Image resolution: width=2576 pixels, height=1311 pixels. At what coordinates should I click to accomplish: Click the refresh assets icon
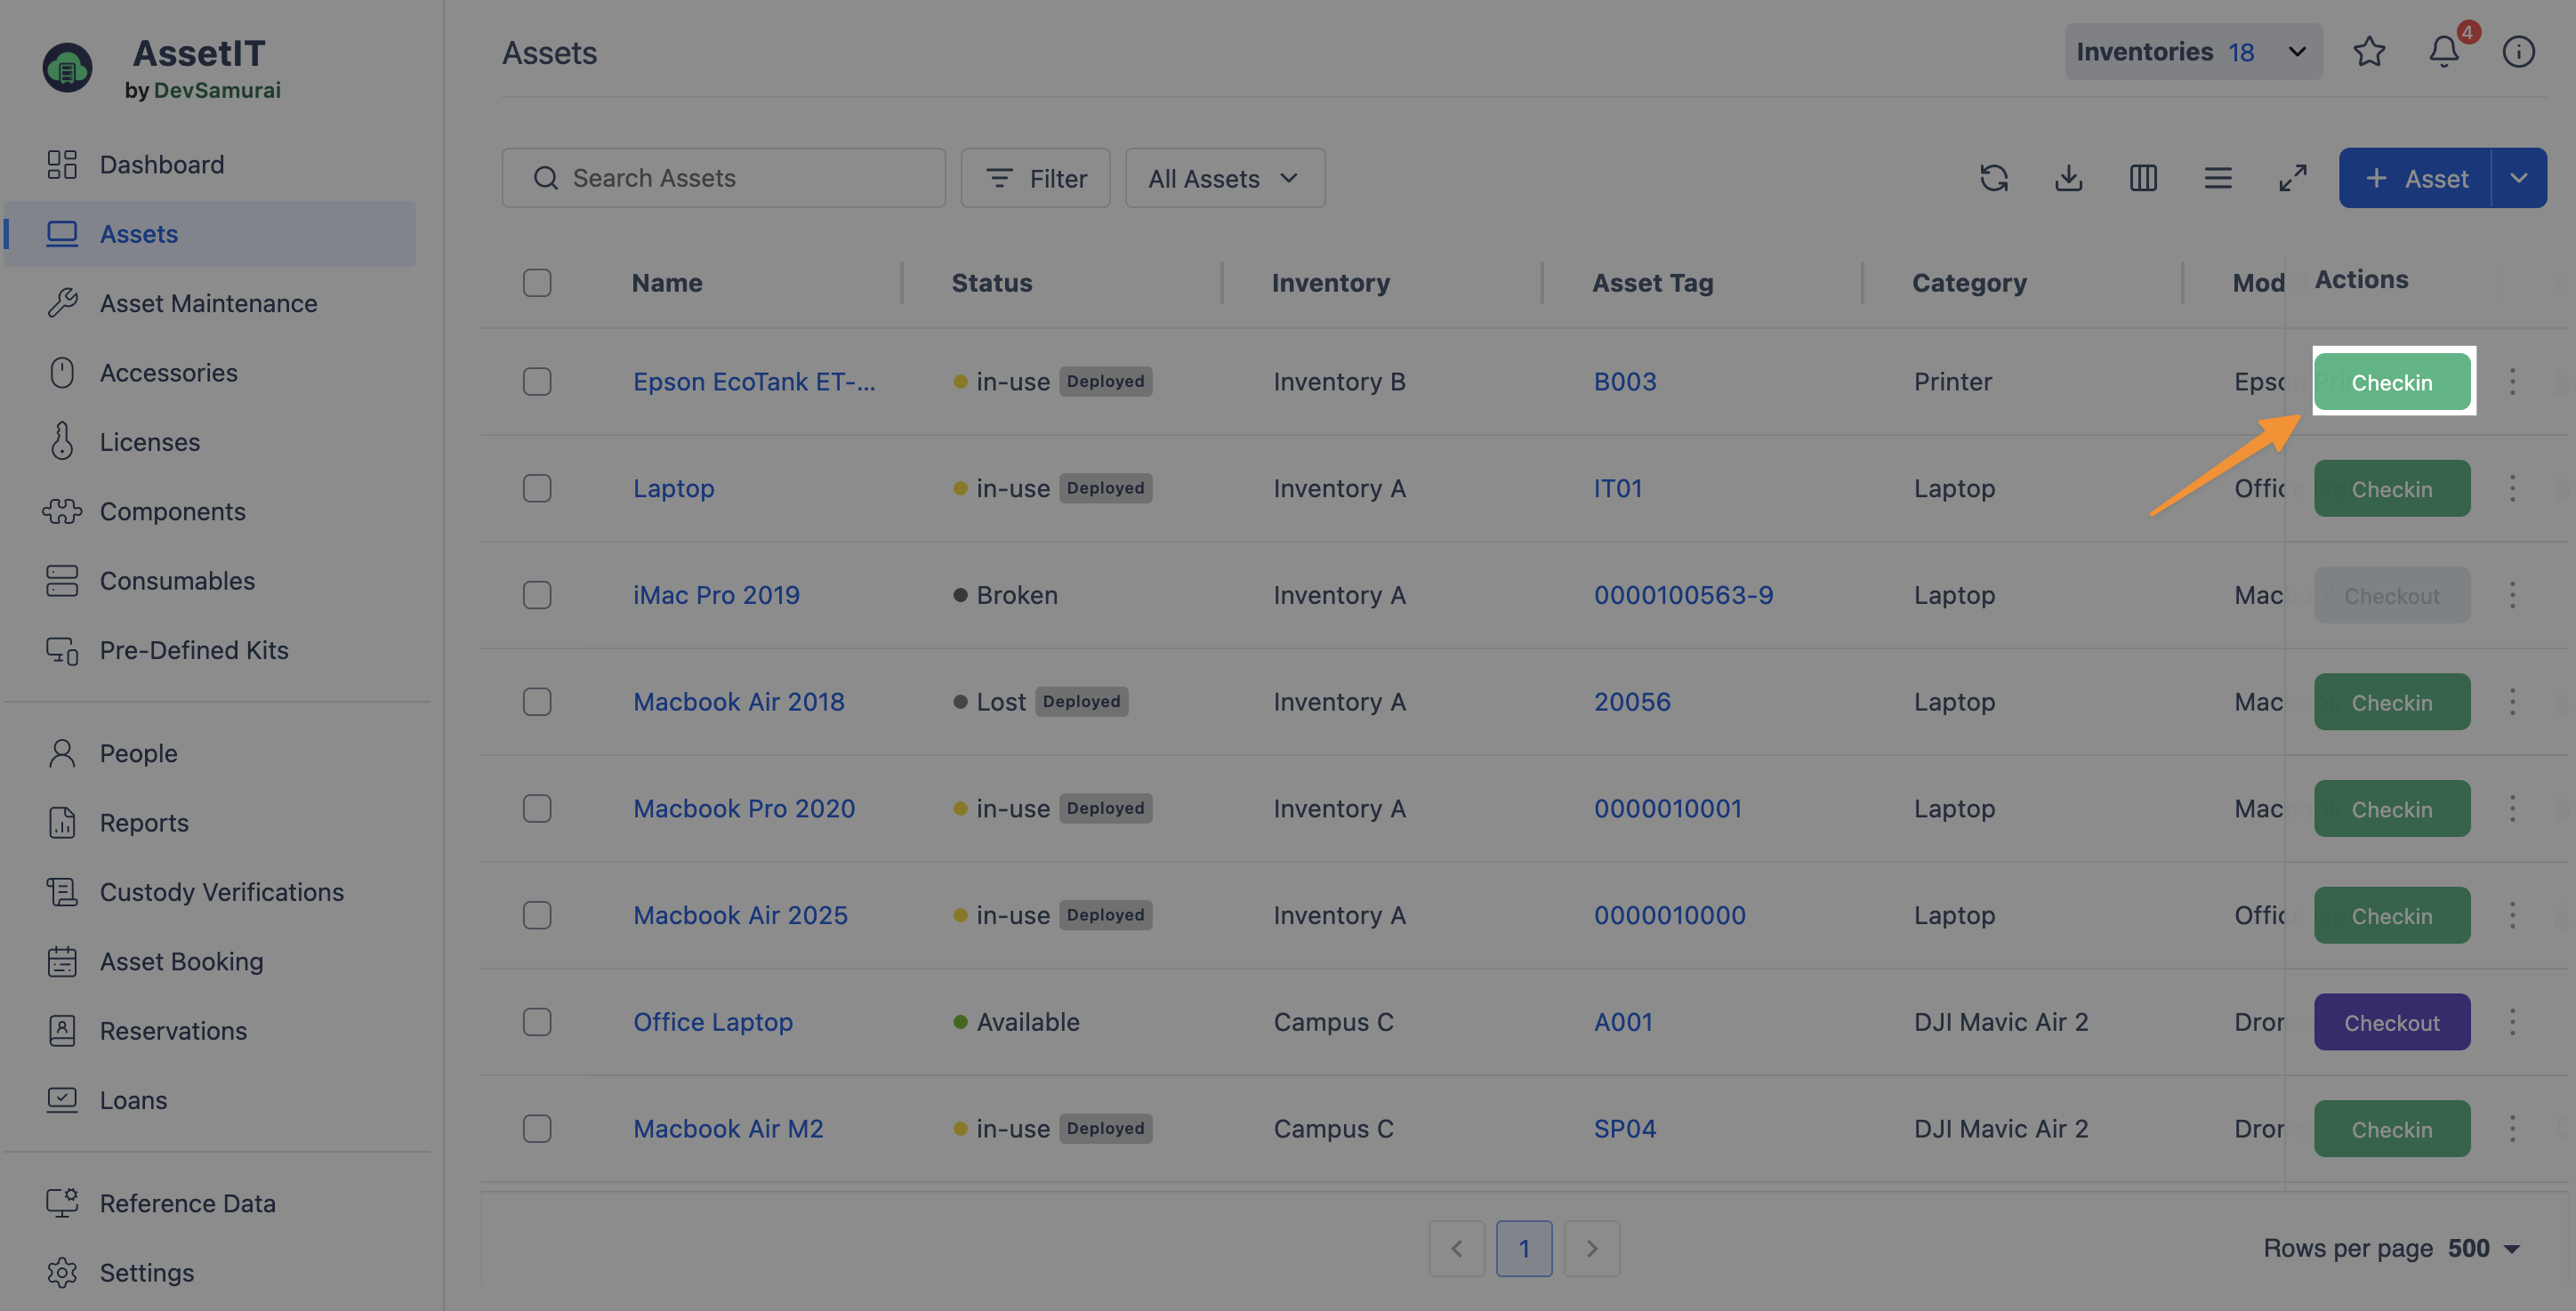coord(1993,178)
